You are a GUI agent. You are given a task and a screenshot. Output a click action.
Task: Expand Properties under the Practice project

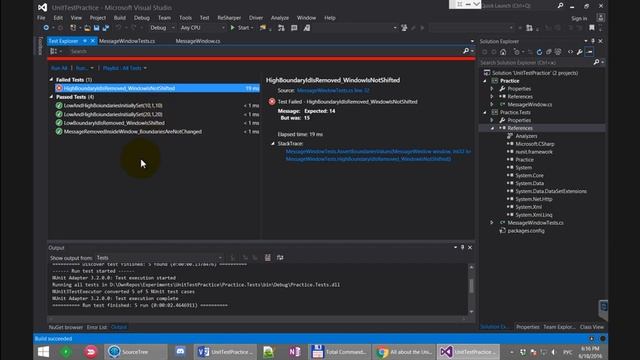[x=492, y=89]
